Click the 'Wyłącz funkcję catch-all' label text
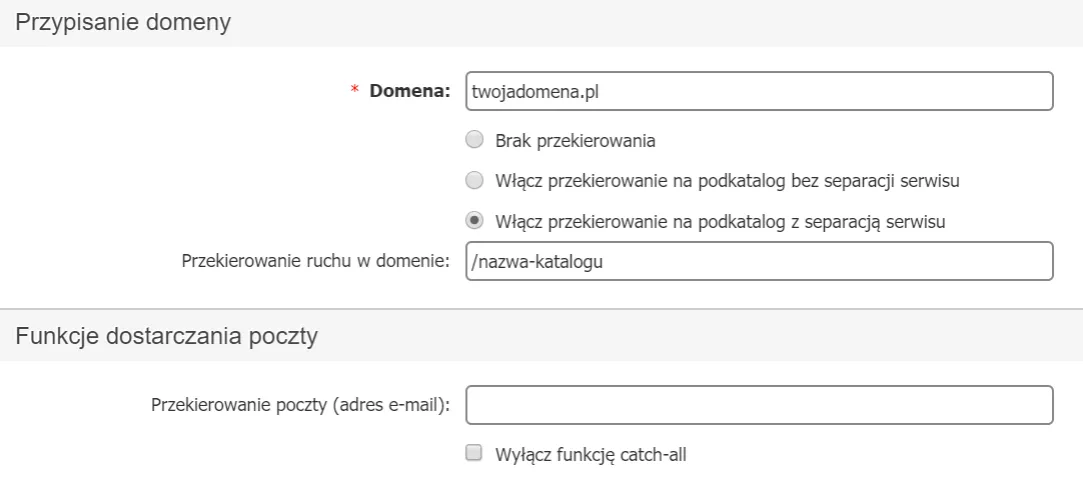The width and height of the screenshot is (1083, 489). pos(591,454)
